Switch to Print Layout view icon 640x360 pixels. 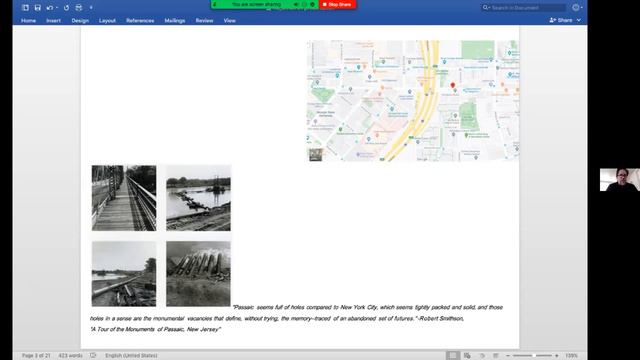pos(452,356)
